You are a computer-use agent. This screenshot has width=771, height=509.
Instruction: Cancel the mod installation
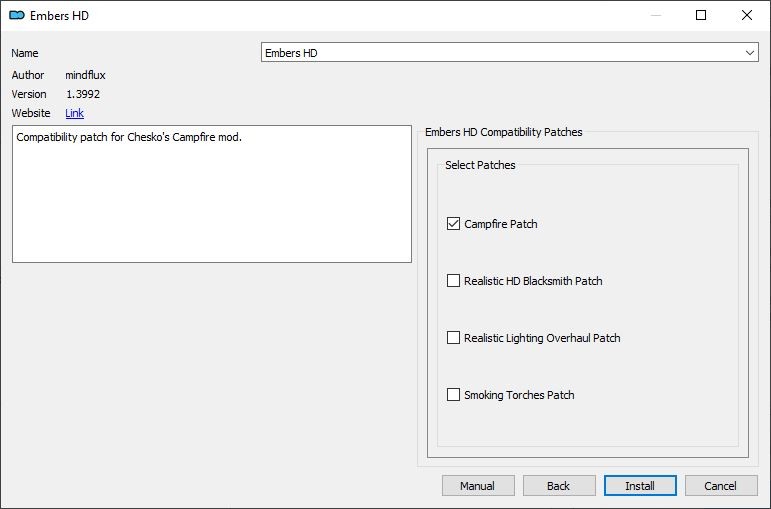(721, 486)
